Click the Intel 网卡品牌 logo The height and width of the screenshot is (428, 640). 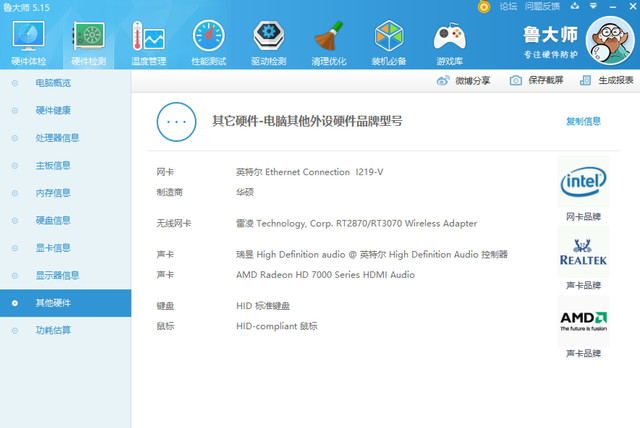pyautogui.click(x=583, y=182)
